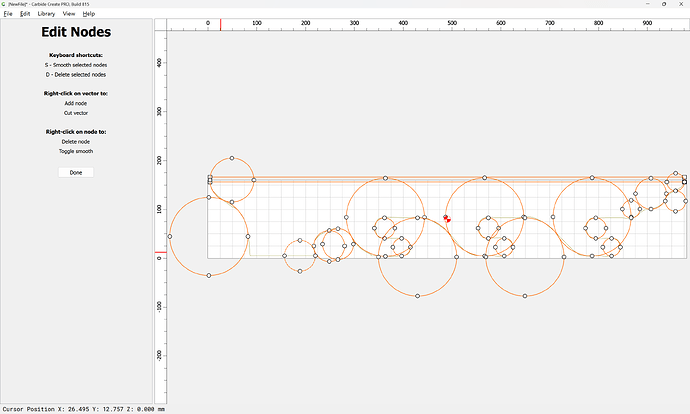Select the bottom node of the large left circle
Viewport: 690px width, 414px height.
pyautogui.click(x=209, y=275)
